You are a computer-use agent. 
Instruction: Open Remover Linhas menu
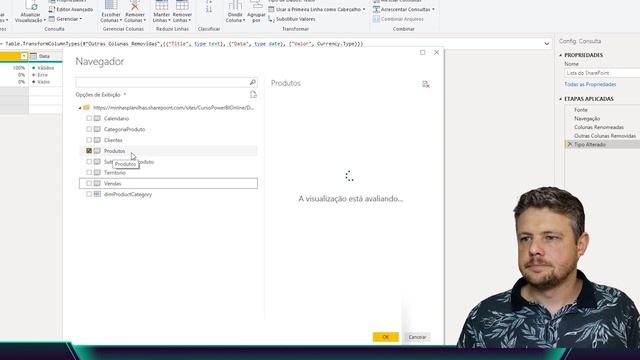[x=182, y=12]
